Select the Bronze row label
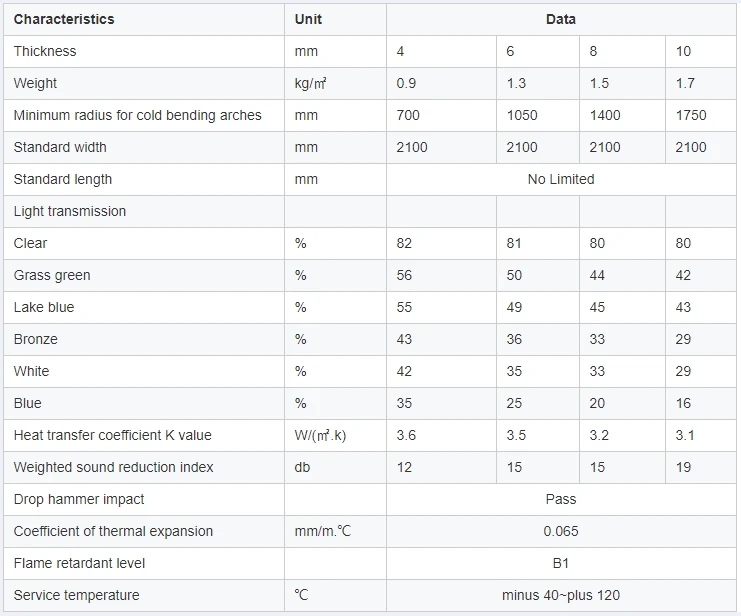The height and width of the screenshot is (616, 741). (x=36, y=339)
